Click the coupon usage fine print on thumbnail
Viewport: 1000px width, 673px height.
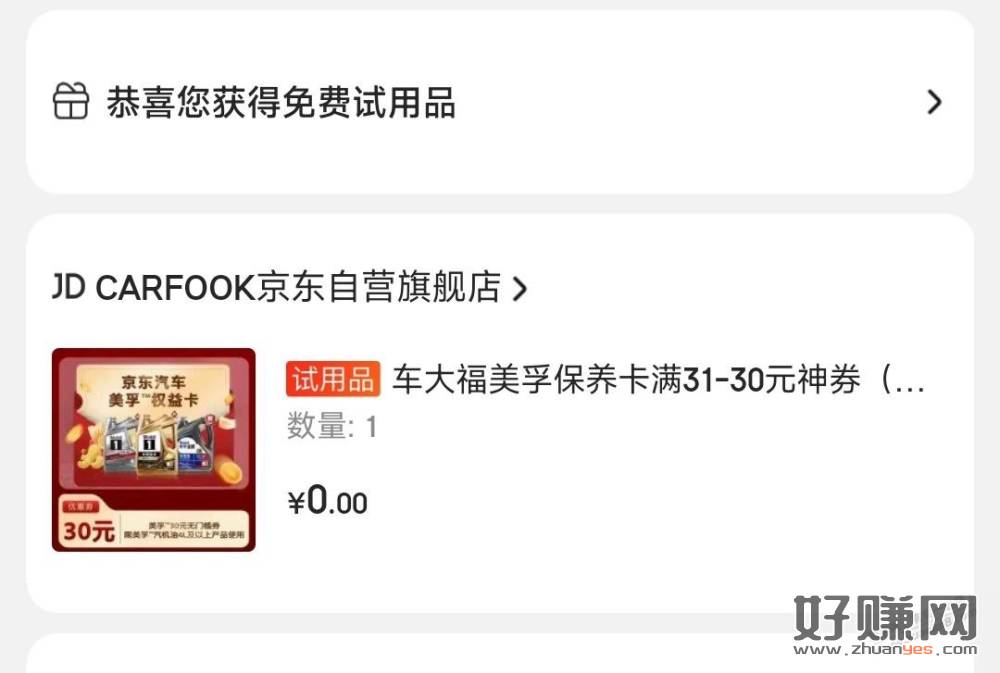[x=184, y=530]
